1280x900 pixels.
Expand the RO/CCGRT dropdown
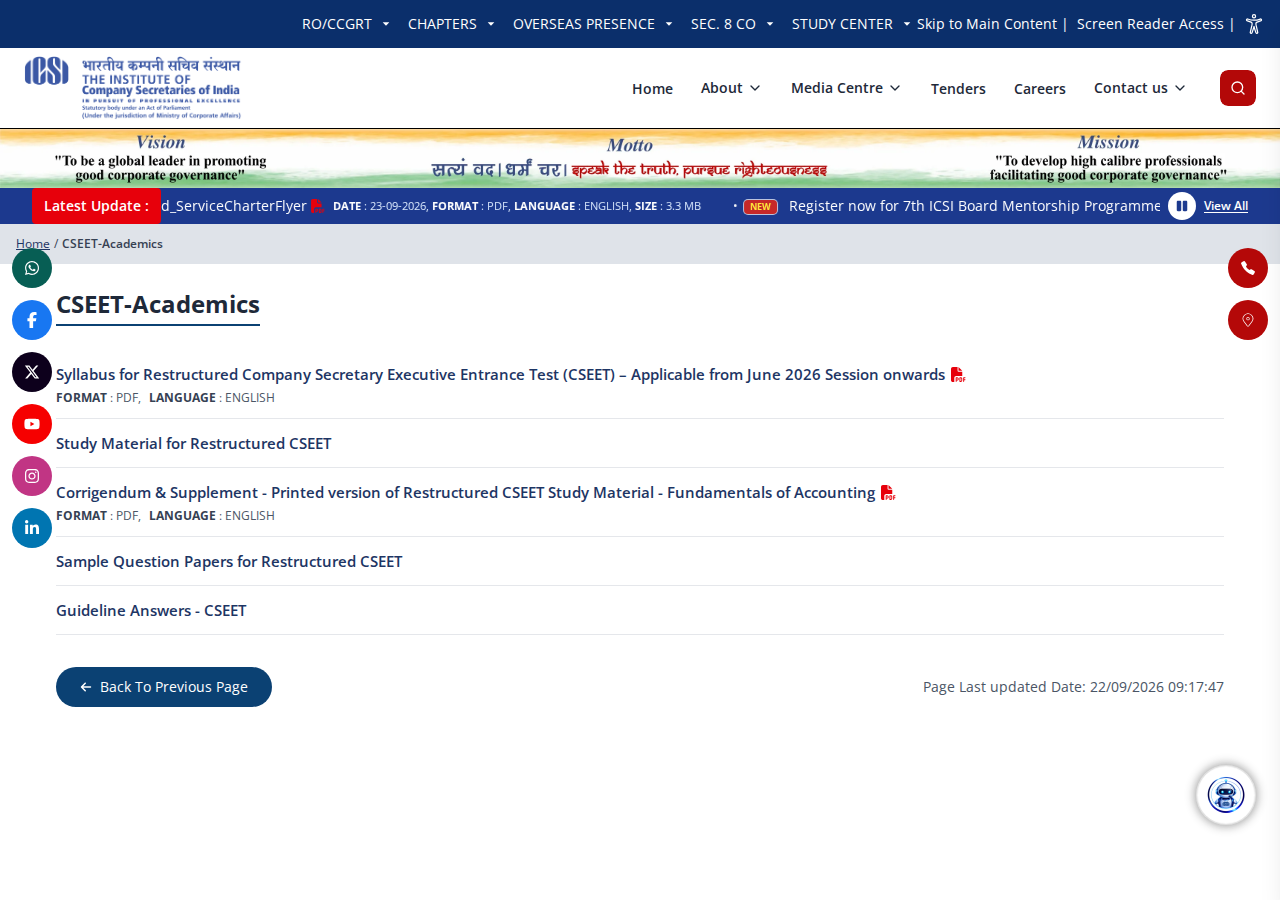(x=346, y=24)
